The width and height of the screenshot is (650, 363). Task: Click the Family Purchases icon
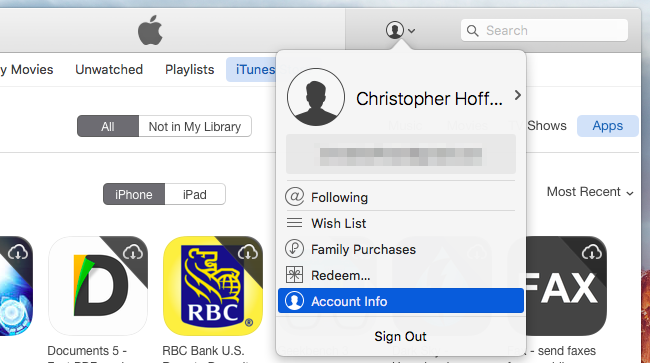pyautogui.click(x=294, y=249)
